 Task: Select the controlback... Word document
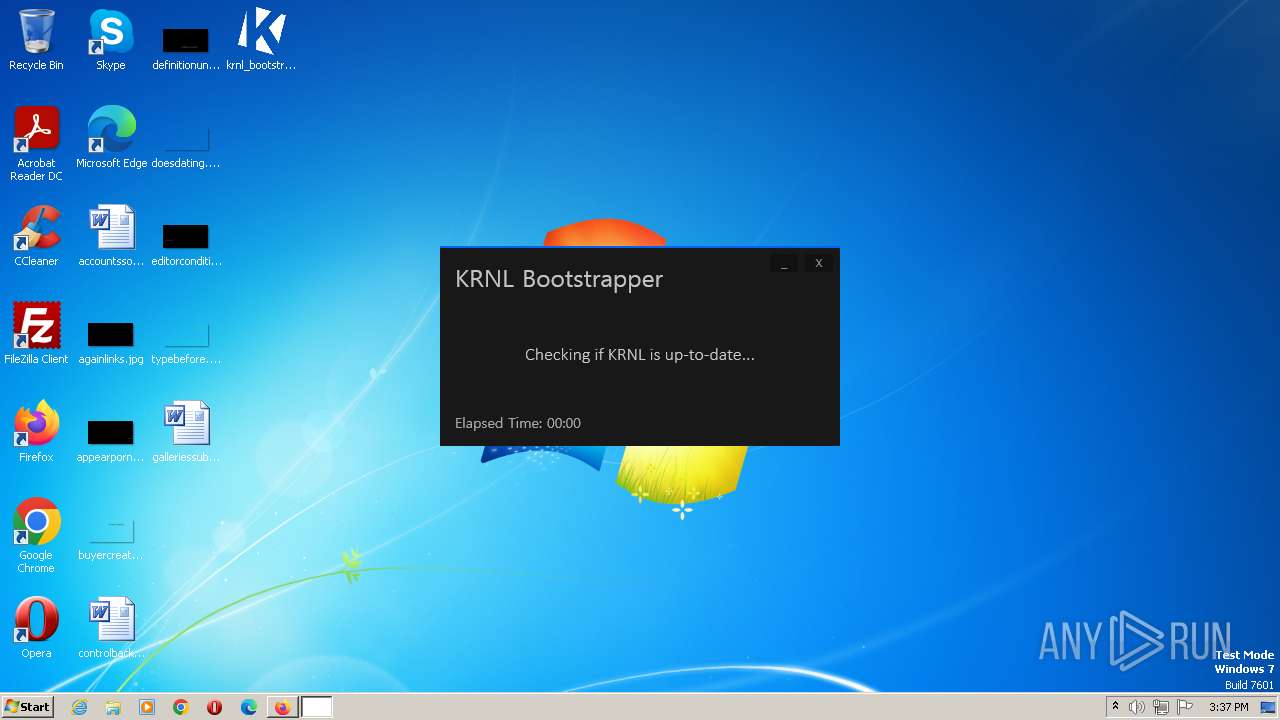click(x=111, y=628)
